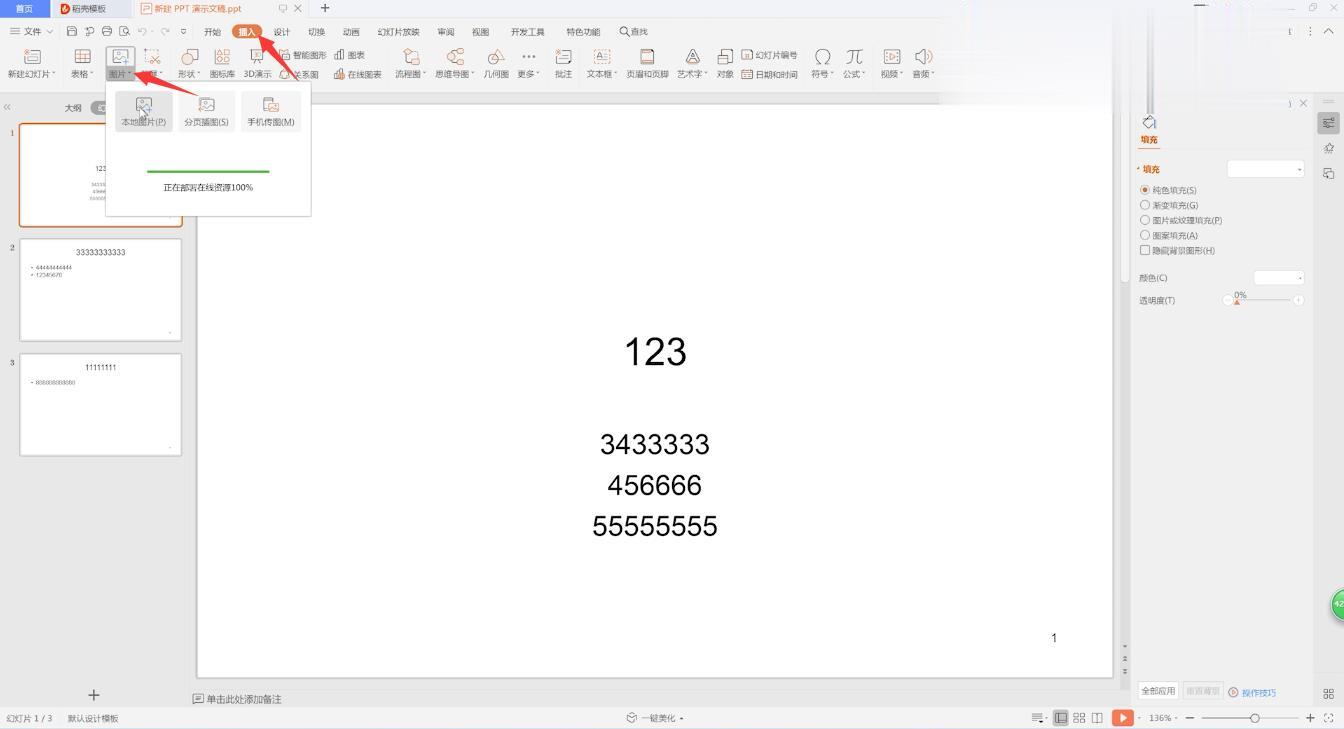Image resolution: width=1344 pixels, height=729 pixels.
Task: Add a slide with the plus button below thumbnails
Action: [94, 695]
